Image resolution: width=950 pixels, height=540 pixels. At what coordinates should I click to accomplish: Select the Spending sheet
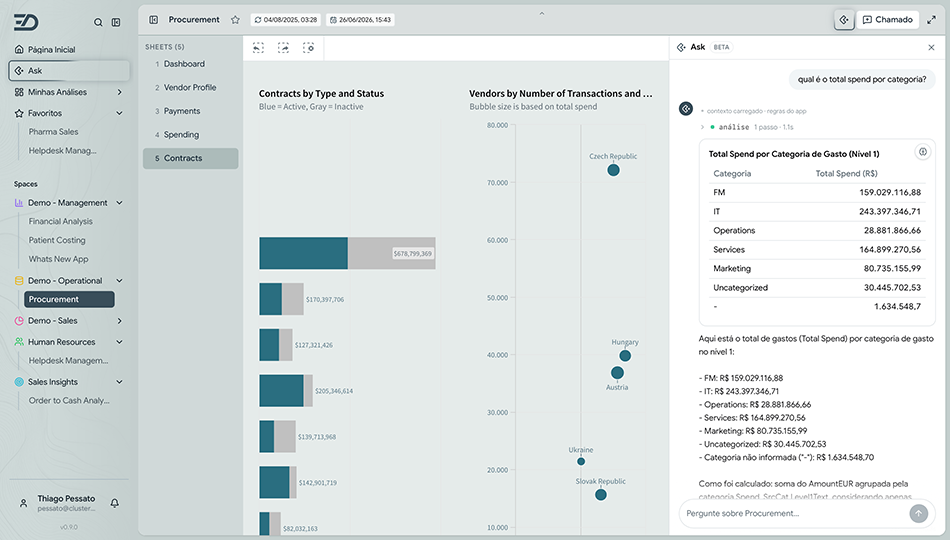tap(190, 135)
